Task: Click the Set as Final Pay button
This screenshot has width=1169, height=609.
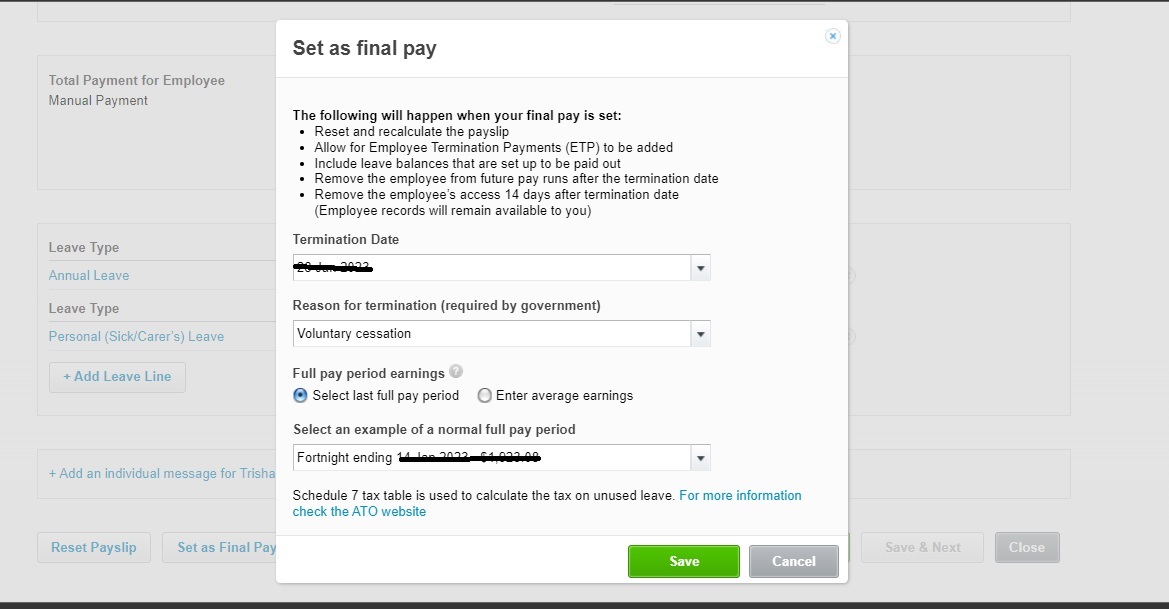Action: pos(222,547)
